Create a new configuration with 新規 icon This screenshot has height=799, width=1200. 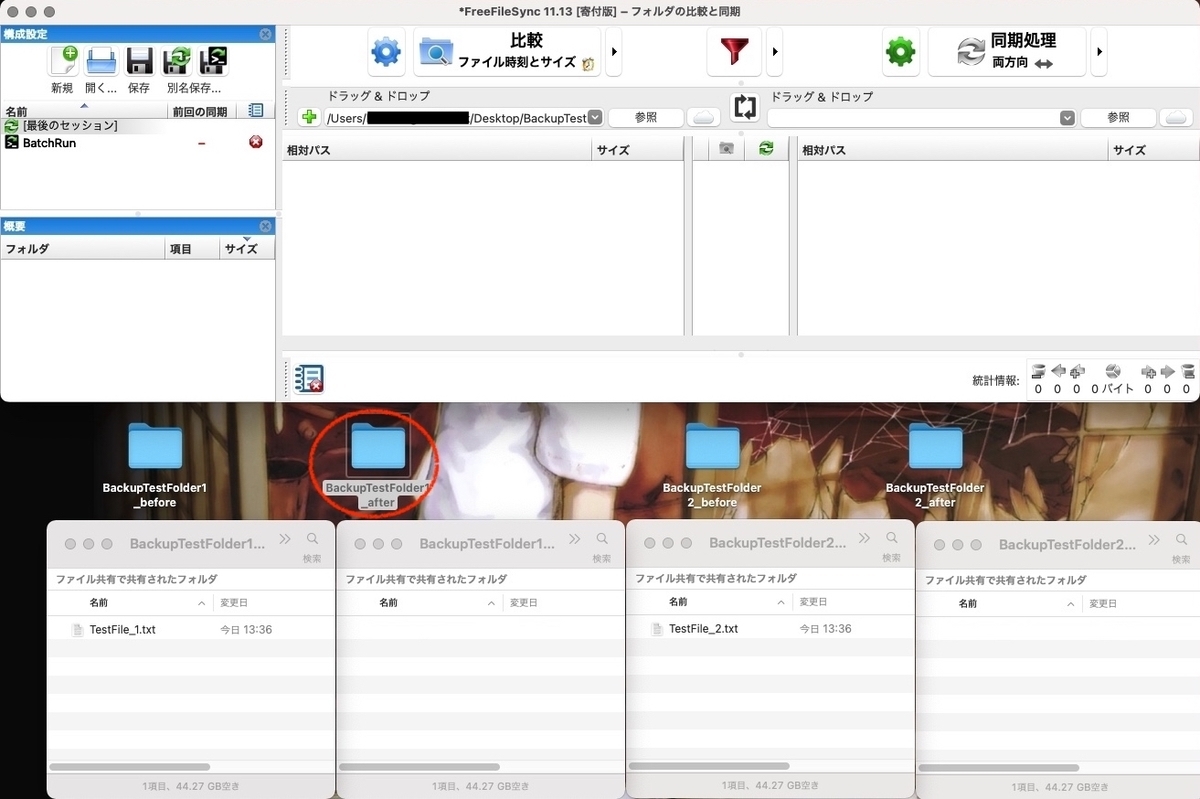pyautogui.click(x=63, y=61)
